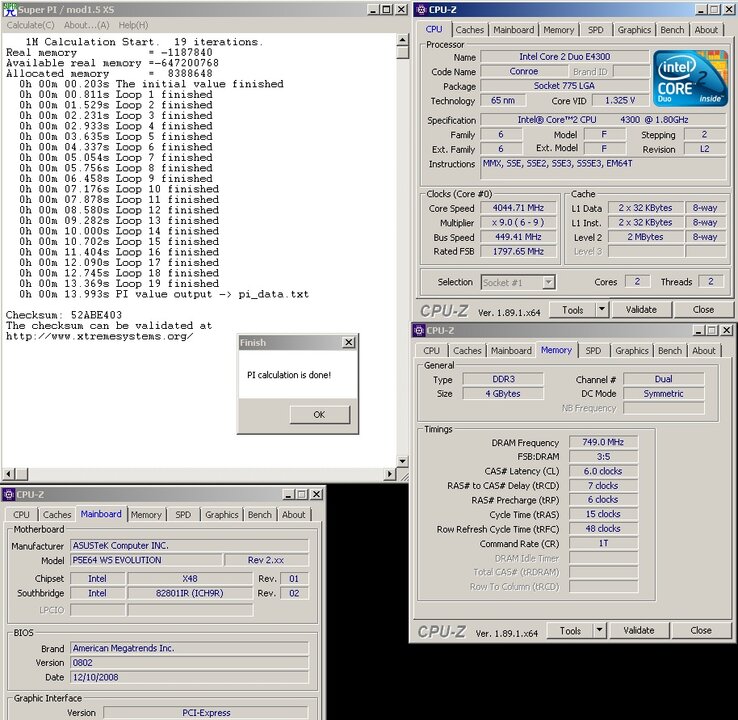Click the Core Speed 4044.71 MHz value
Screen dimensions: 738x720
[x=518, y=208]
